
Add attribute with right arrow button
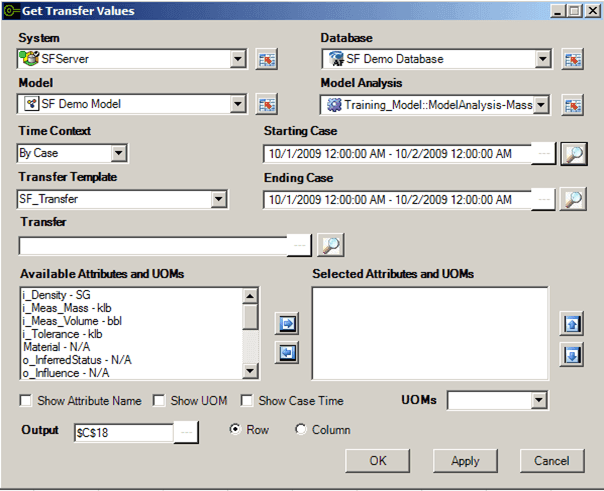click(287, 323)
